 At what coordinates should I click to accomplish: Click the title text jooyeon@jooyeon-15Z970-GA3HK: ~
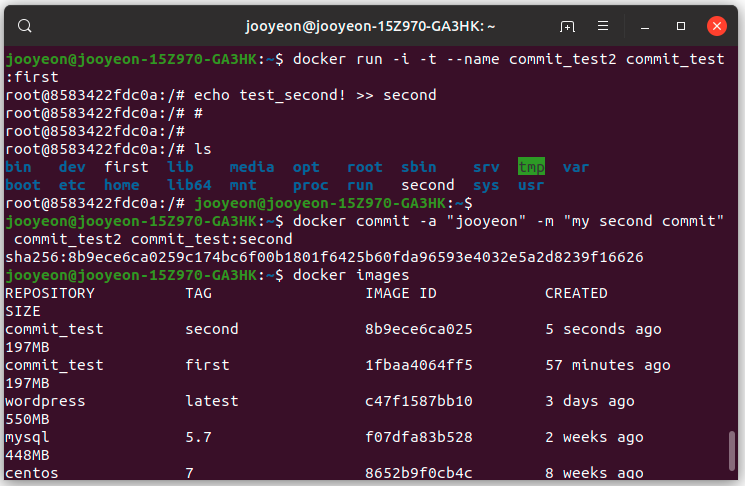click(x=371, y=26)
